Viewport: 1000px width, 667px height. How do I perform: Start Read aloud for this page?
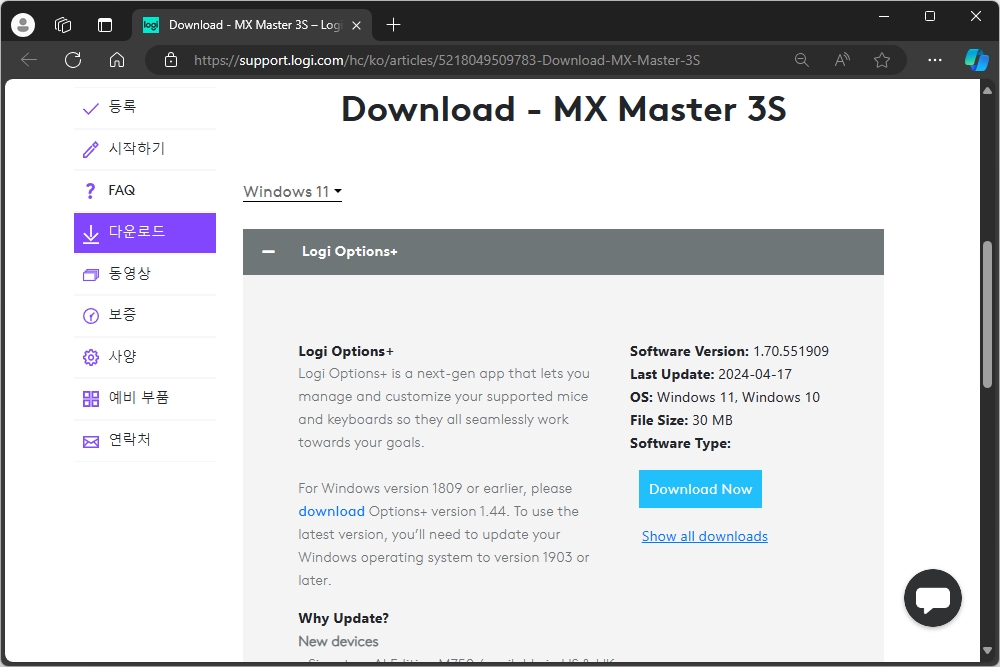(842, 60)
